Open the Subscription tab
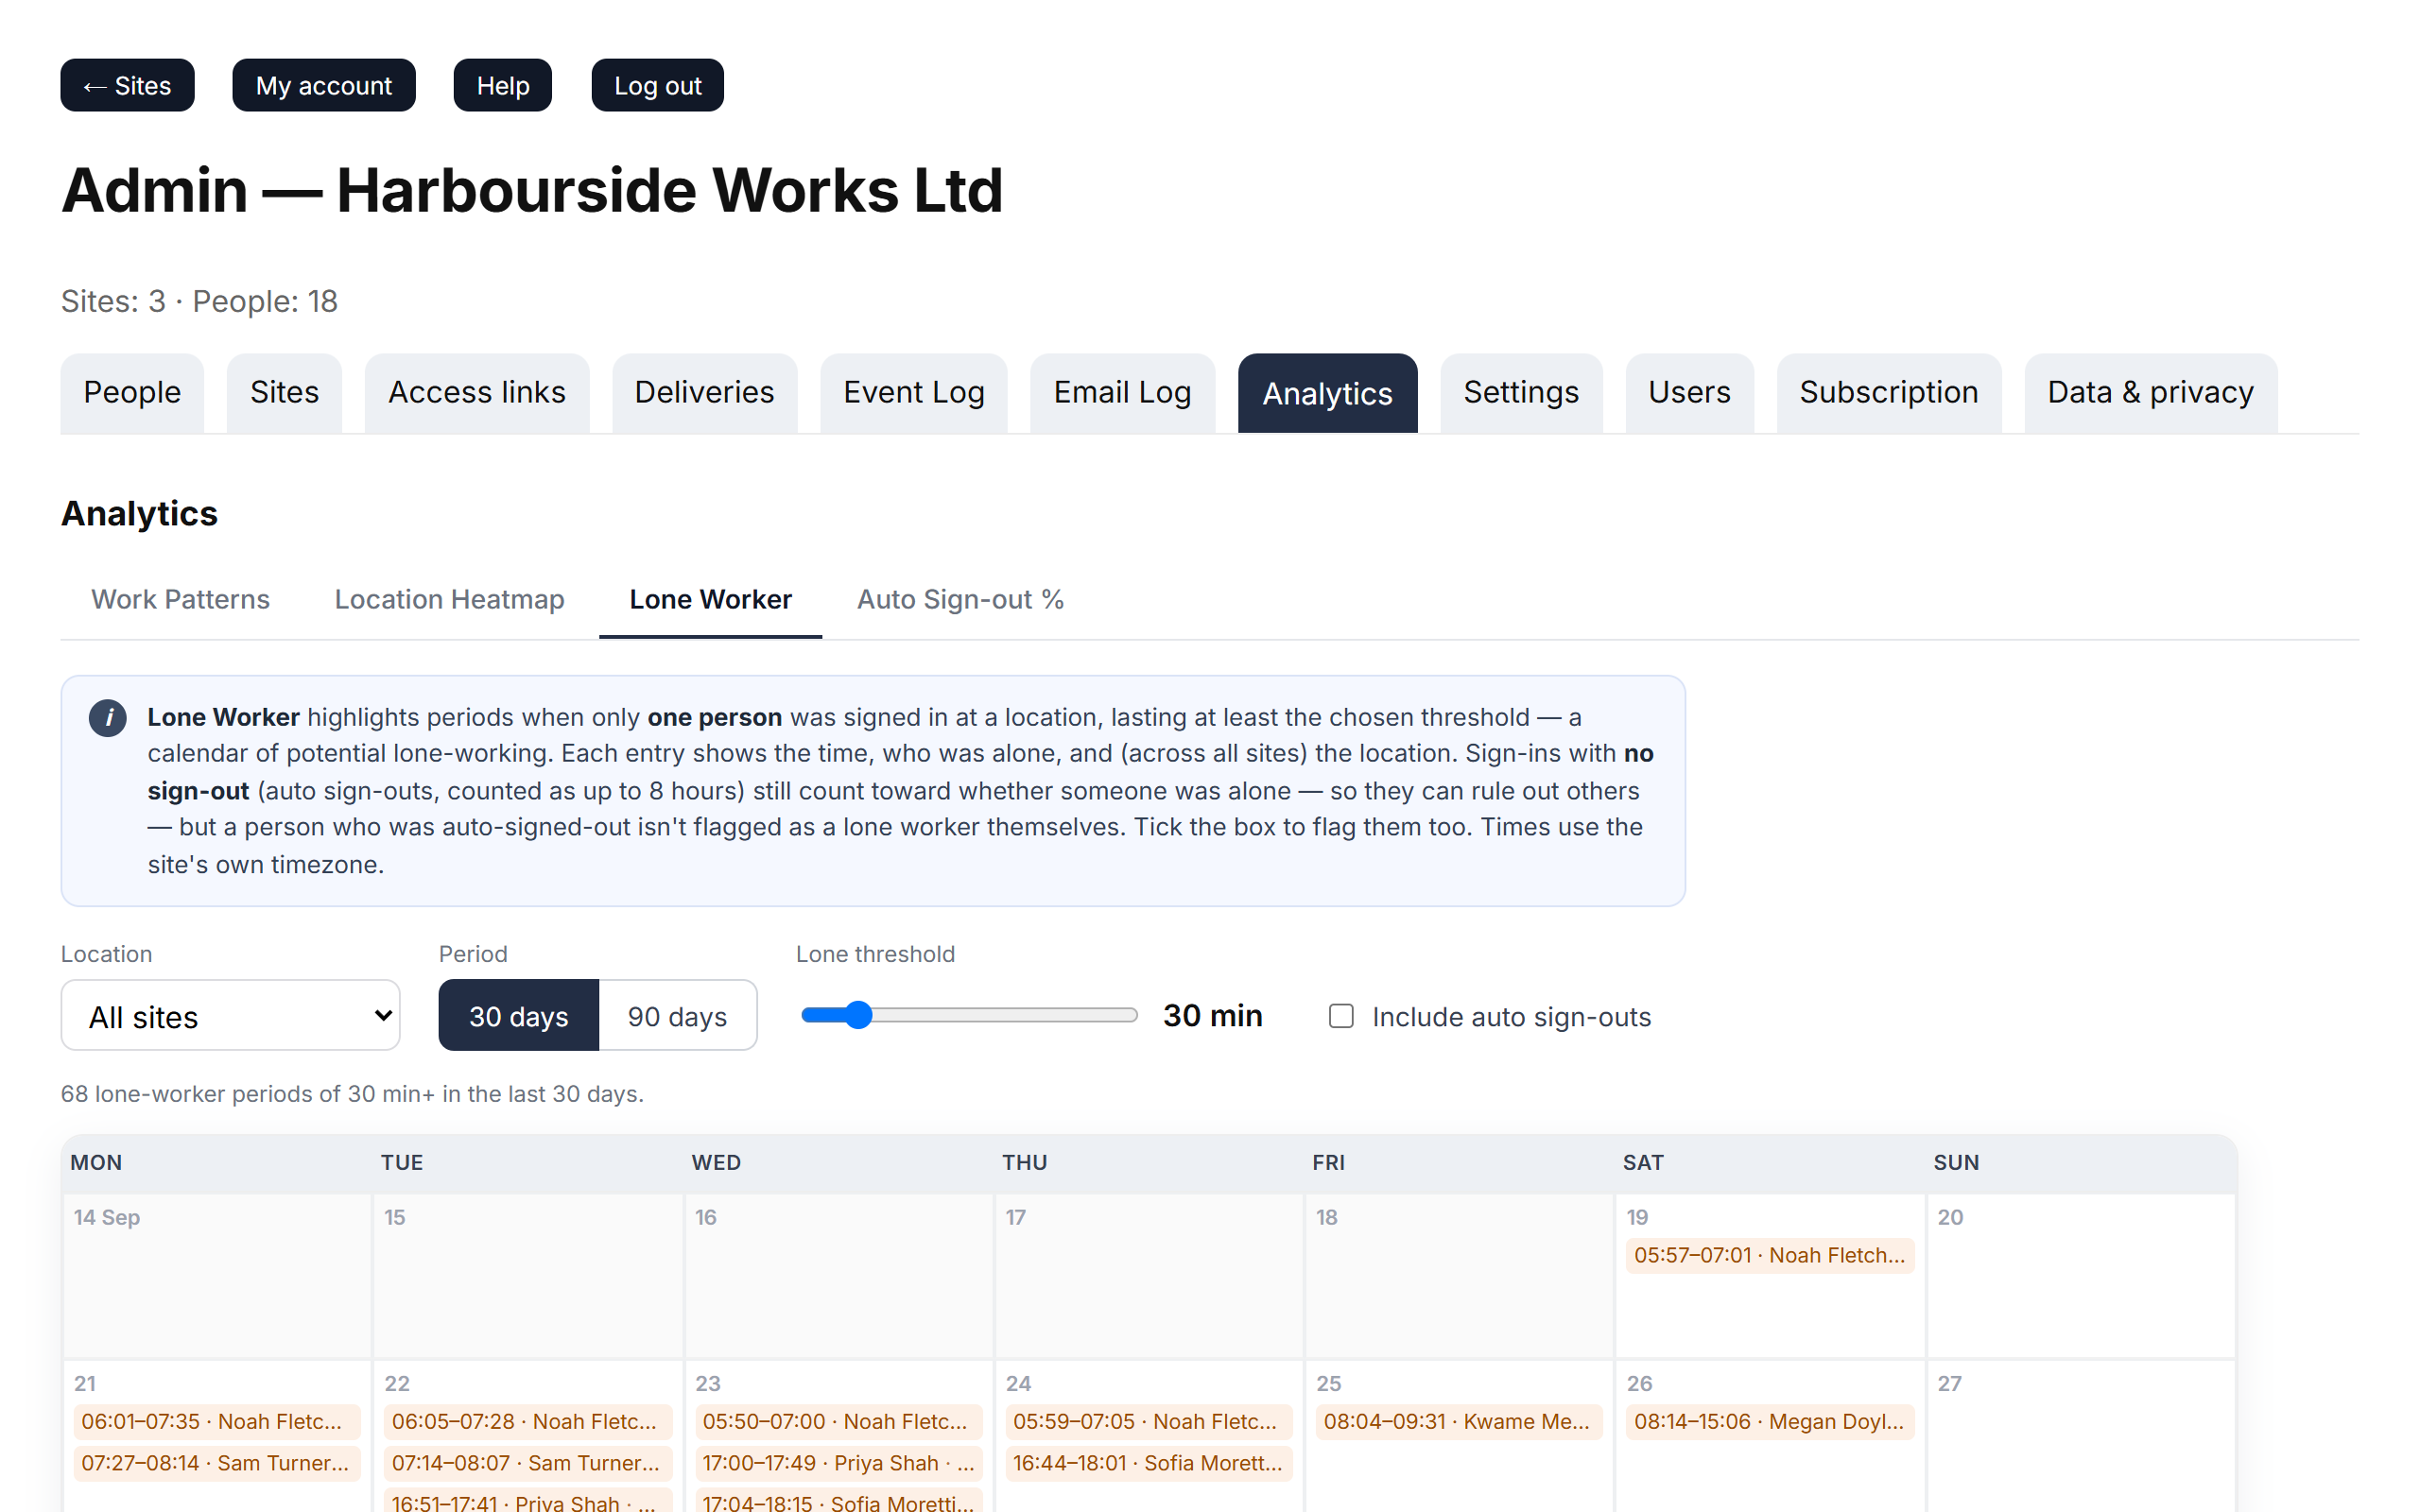This screenshot has width=2420, height=1512. [1889, 393]
